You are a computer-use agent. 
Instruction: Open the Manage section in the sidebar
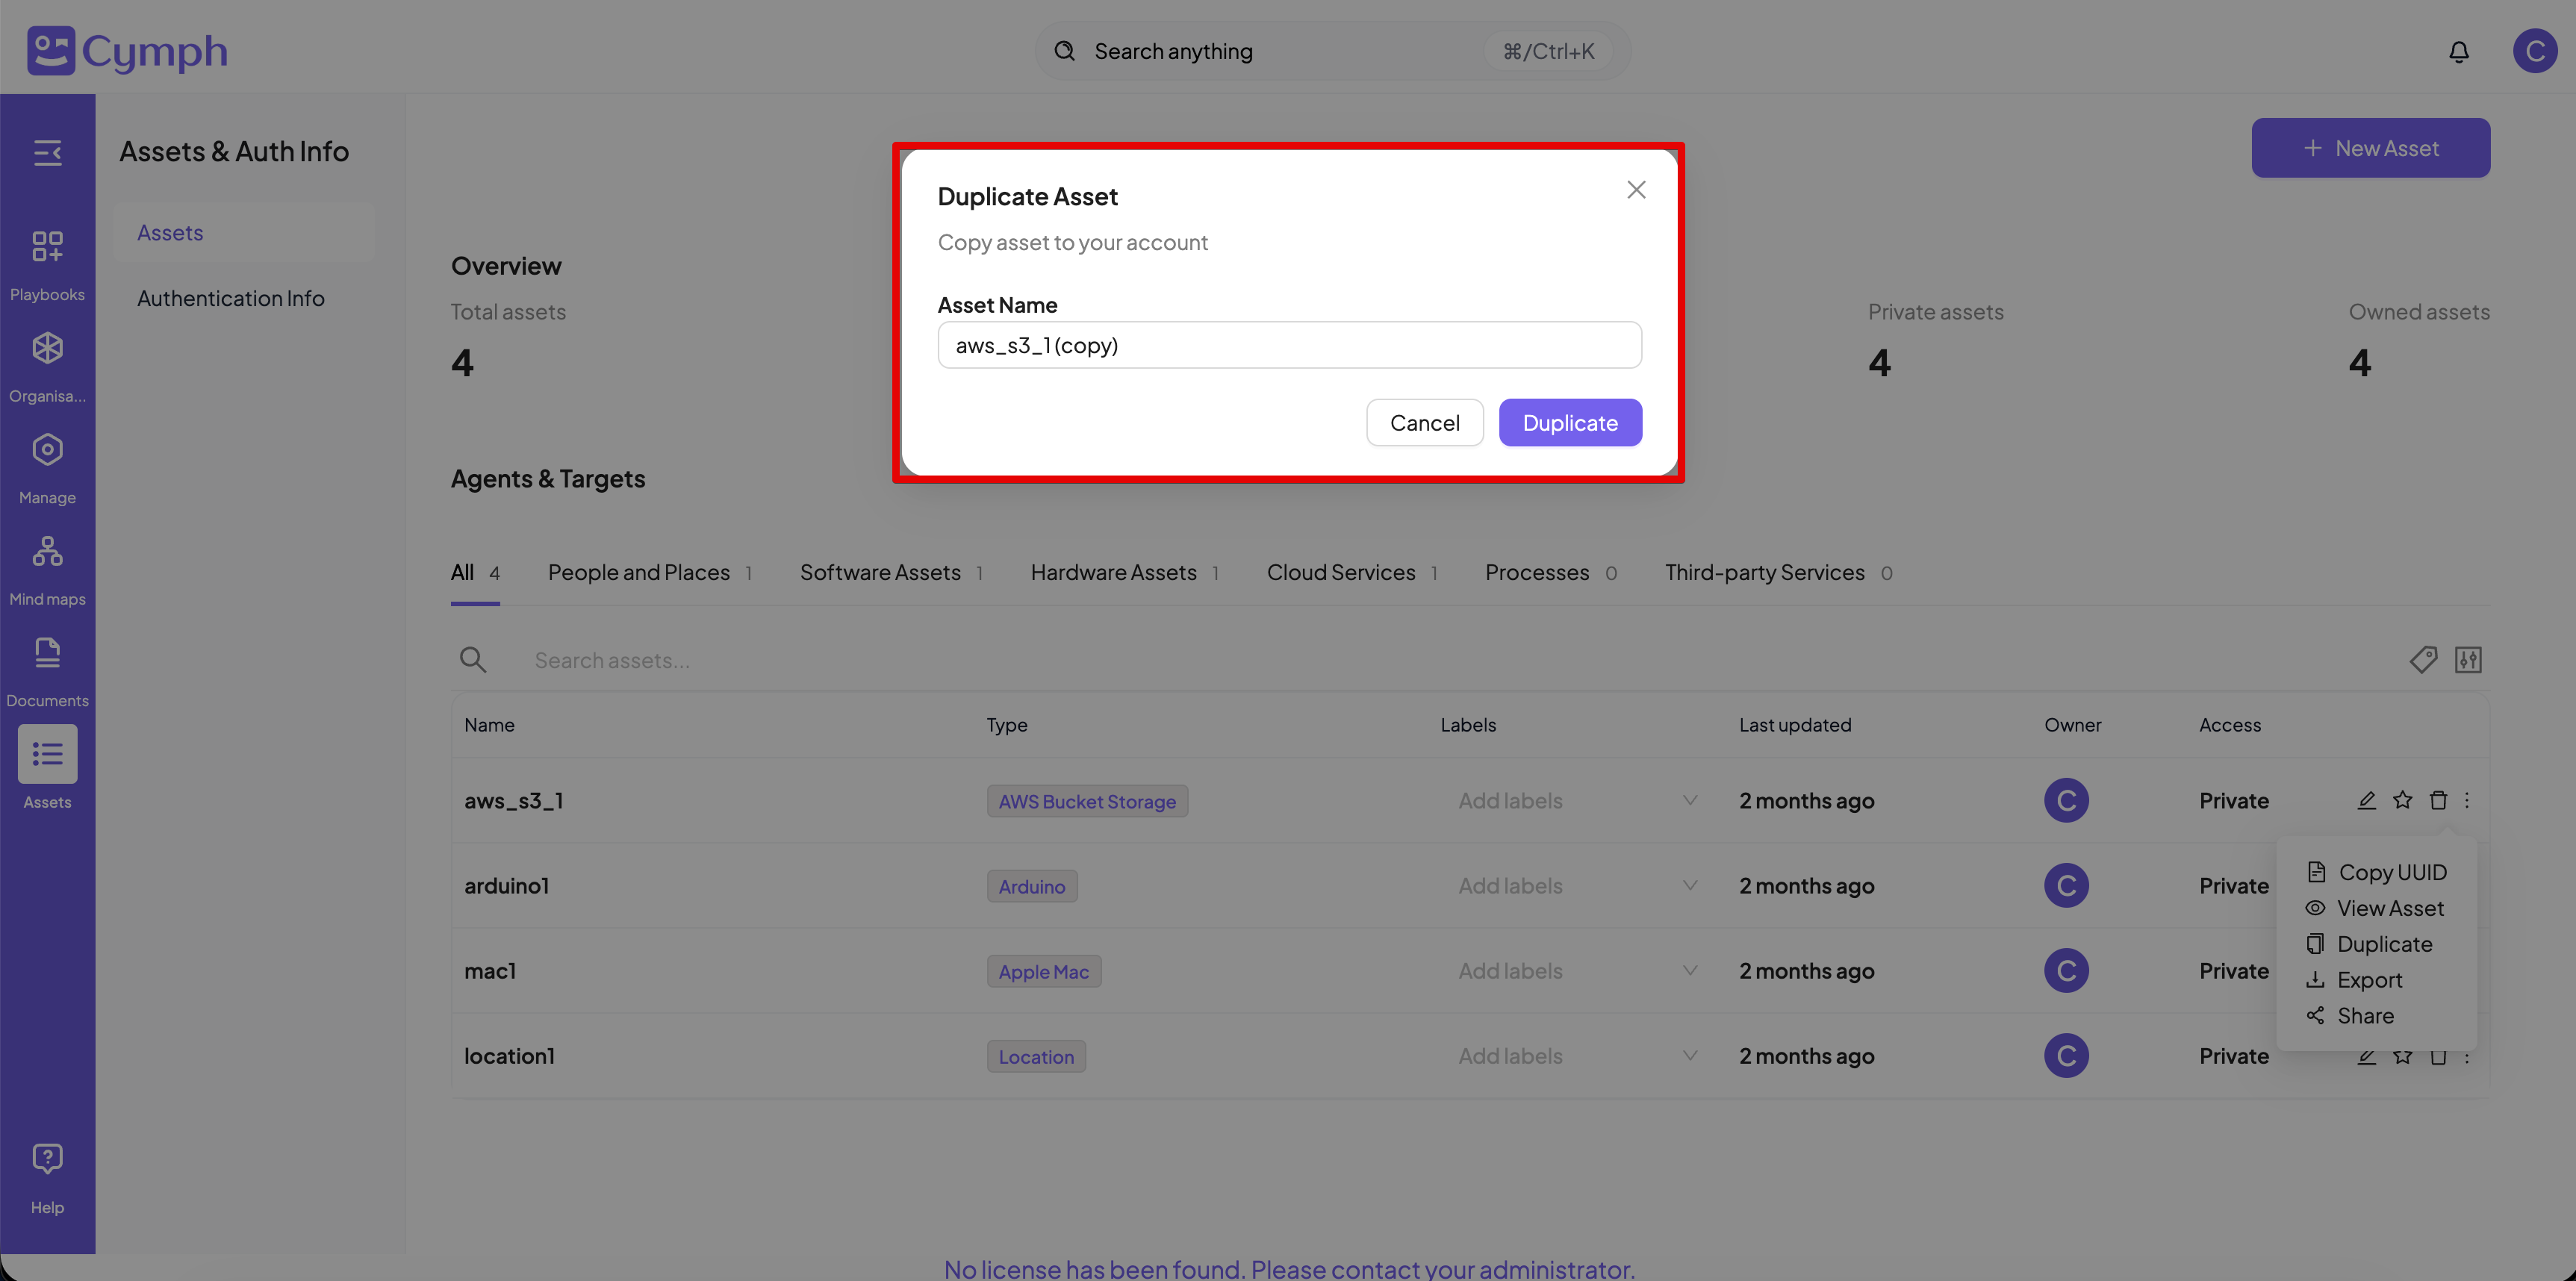coord(47,464)
